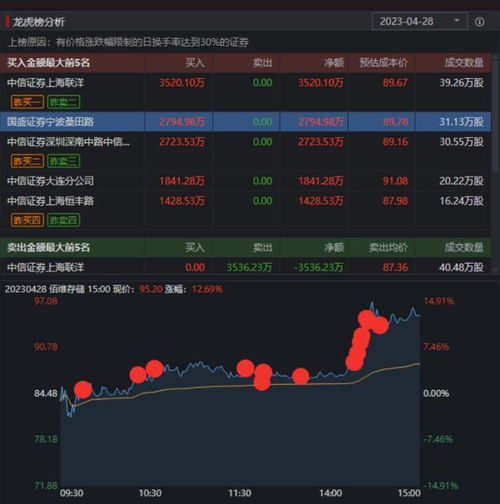The width and height of the screenshot is (500, 504).
Task: Click the 2723.53万 buy amount cell
Action: [182, 142]
